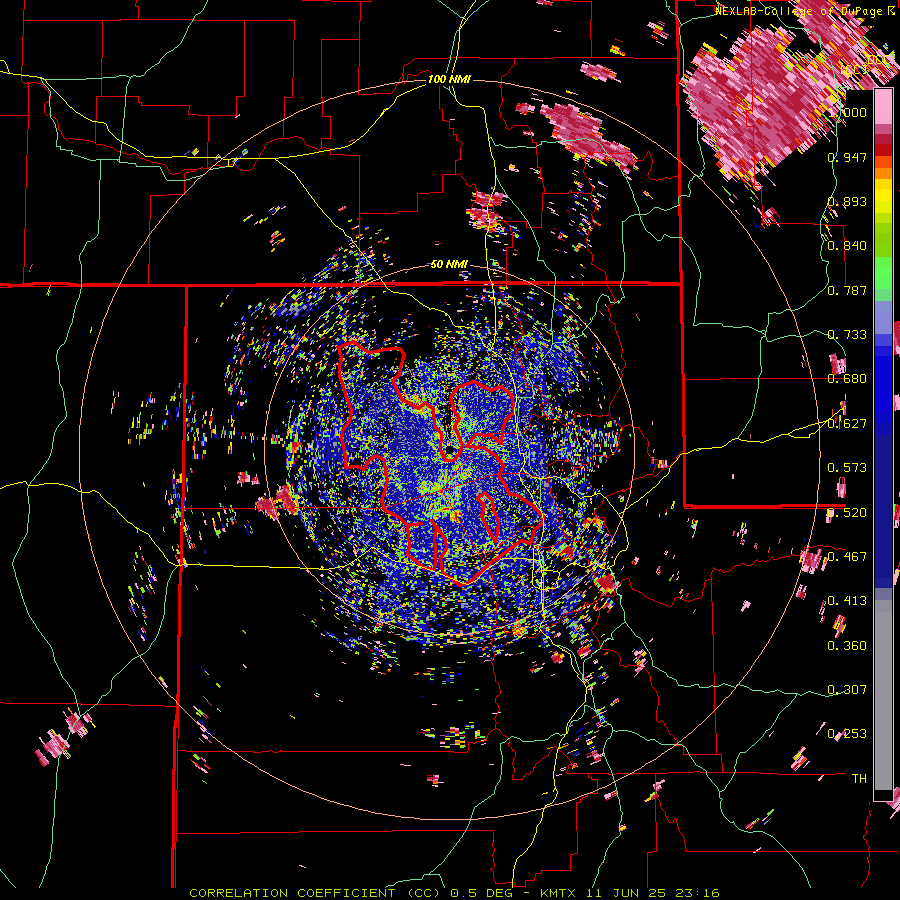The height and width of the screenshot is (900, 900).
Task: Click the 0.680 scale label
Action: tap(847, 379)
